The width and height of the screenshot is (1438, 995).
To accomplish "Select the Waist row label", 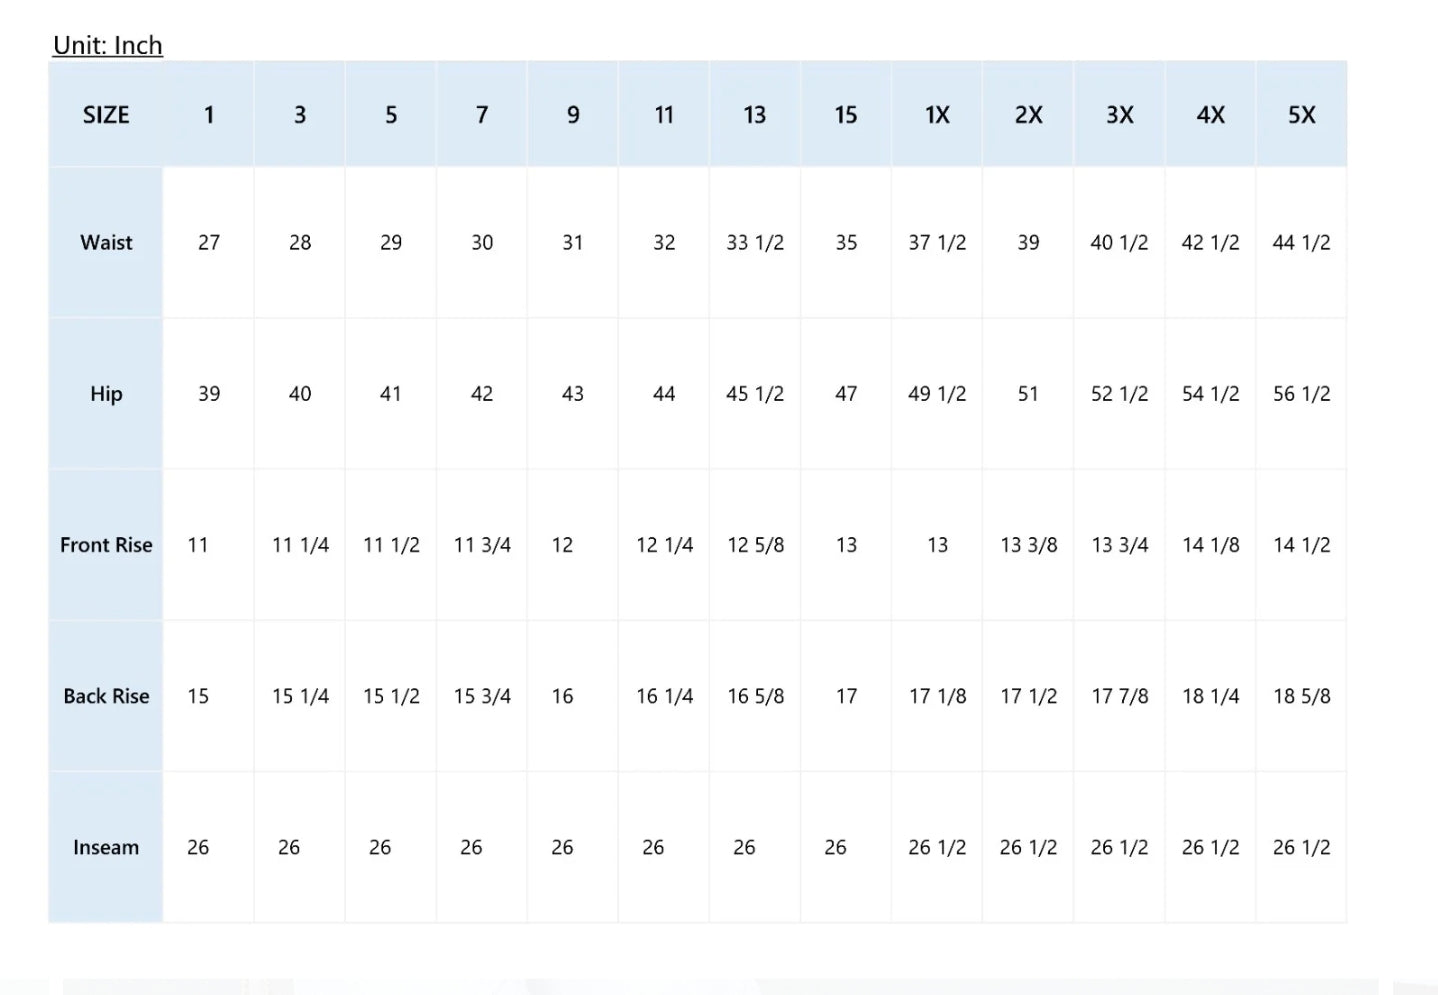I will [x=106, y=243].
